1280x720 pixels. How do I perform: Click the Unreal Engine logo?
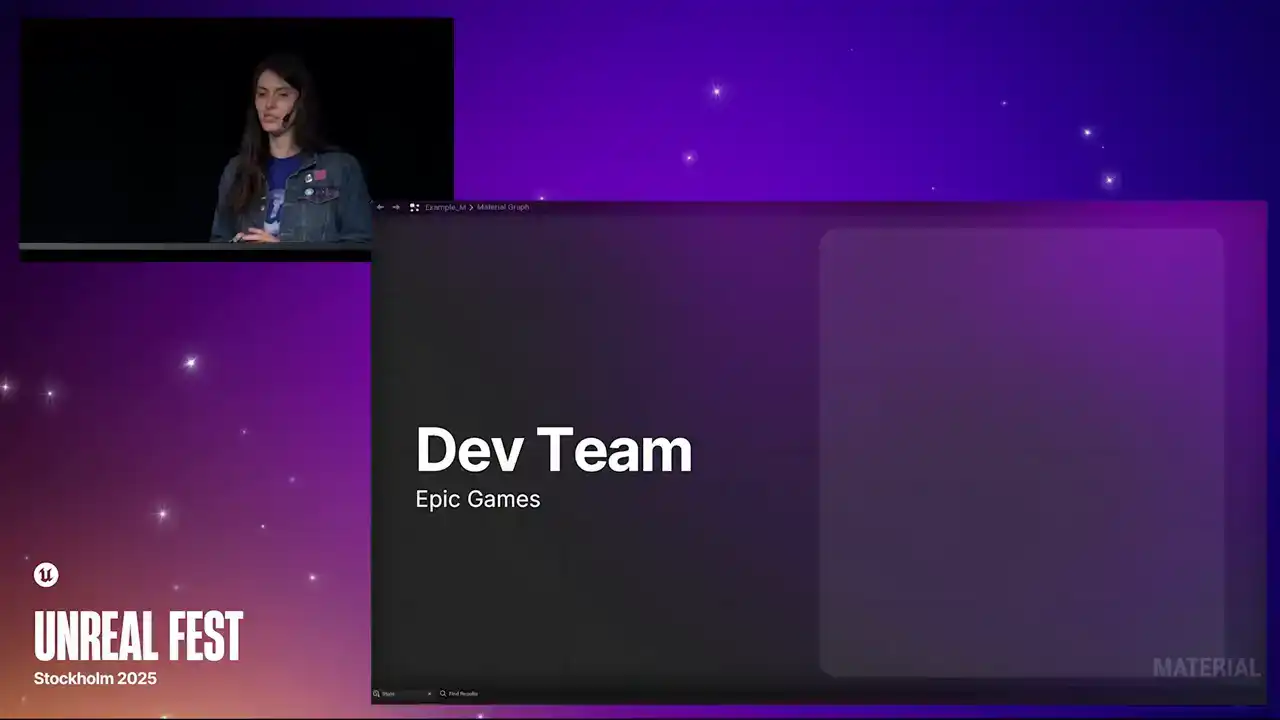coord(46,575)
